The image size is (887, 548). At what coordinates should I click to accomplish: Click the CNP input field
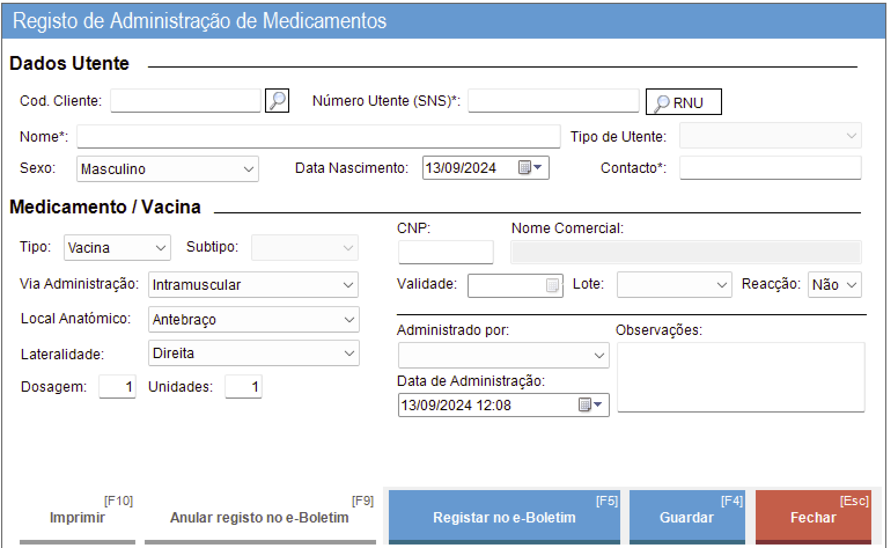(x=445, y=252)
